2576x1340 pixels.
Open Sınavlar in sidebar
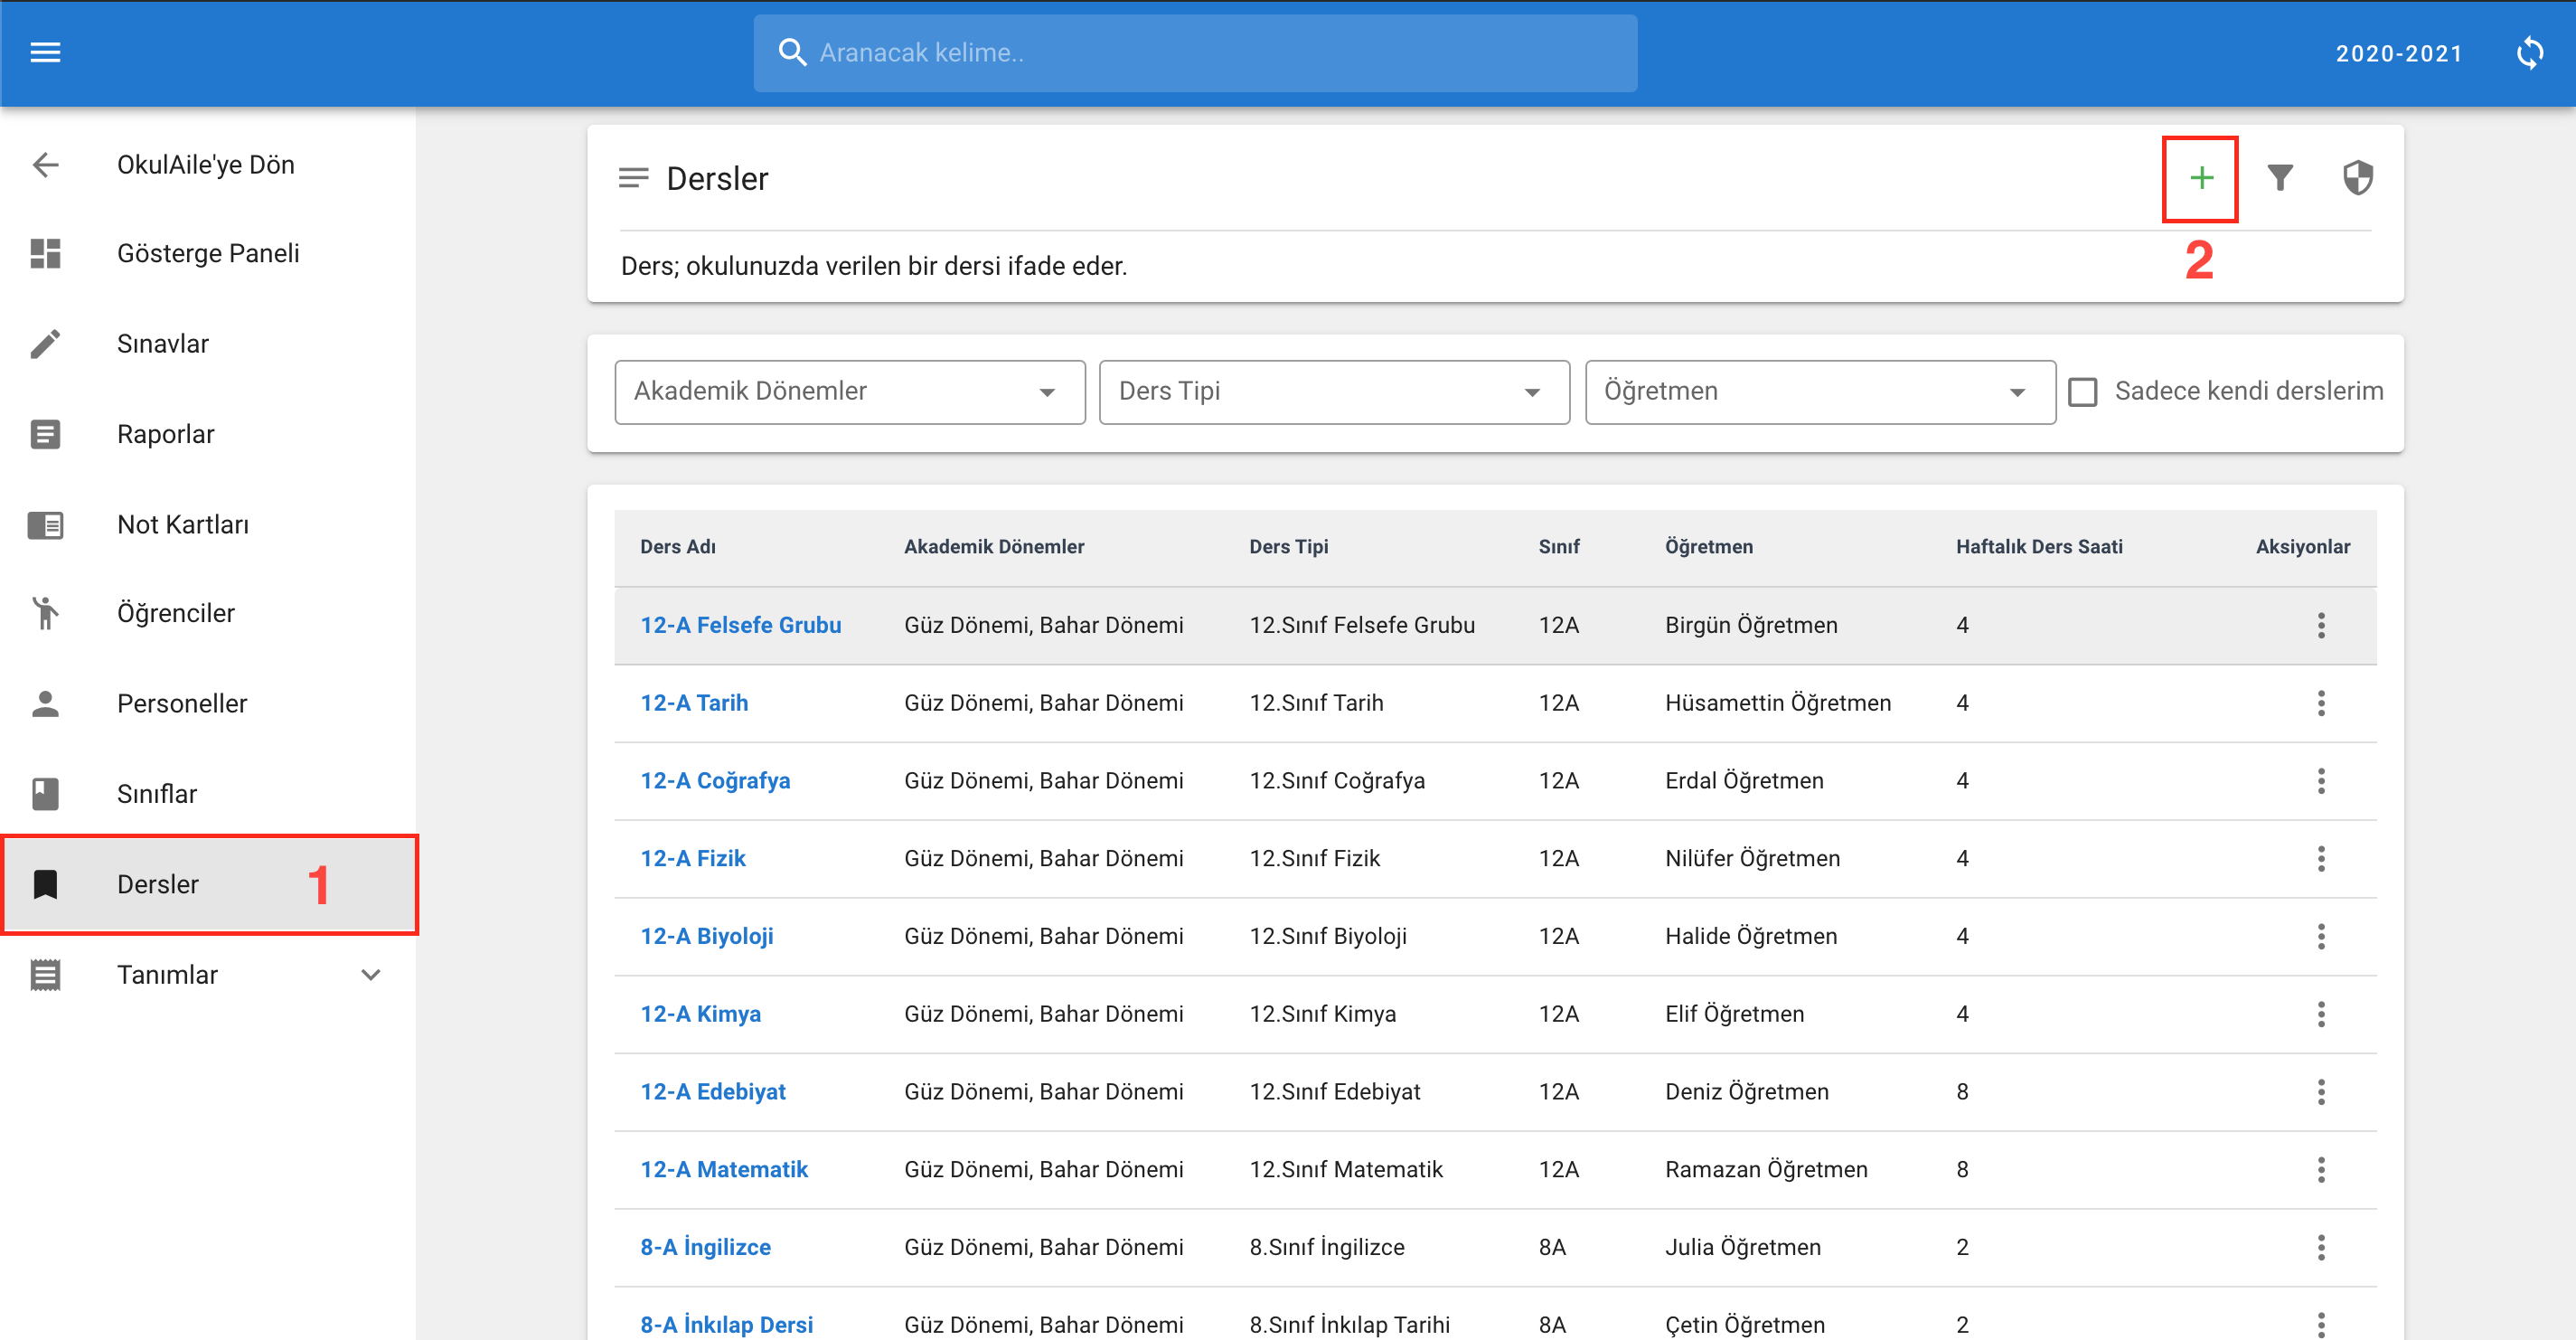tap(163, 343)
